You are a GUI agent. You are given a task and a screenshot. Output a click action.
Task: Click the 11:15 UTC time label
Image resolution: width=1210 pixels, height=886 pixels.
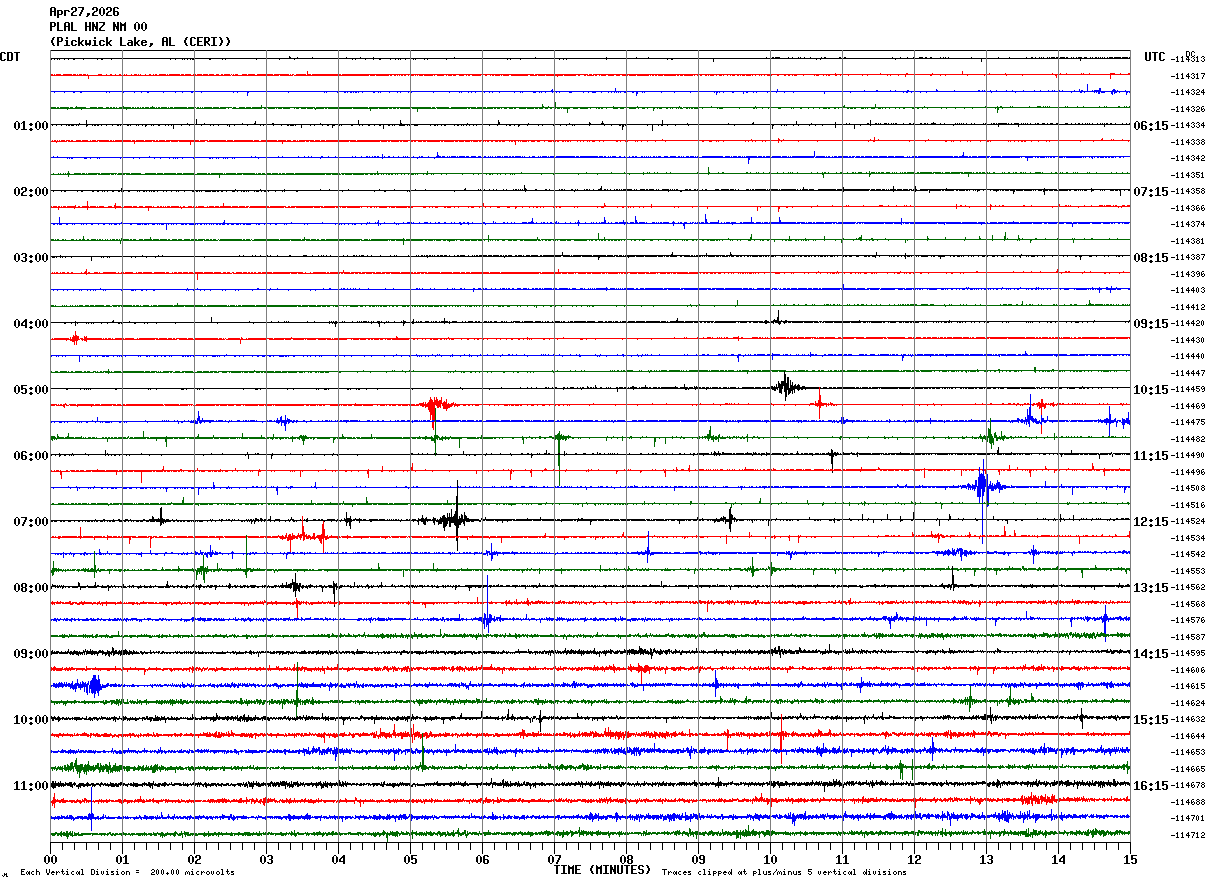click(1150, 455)
